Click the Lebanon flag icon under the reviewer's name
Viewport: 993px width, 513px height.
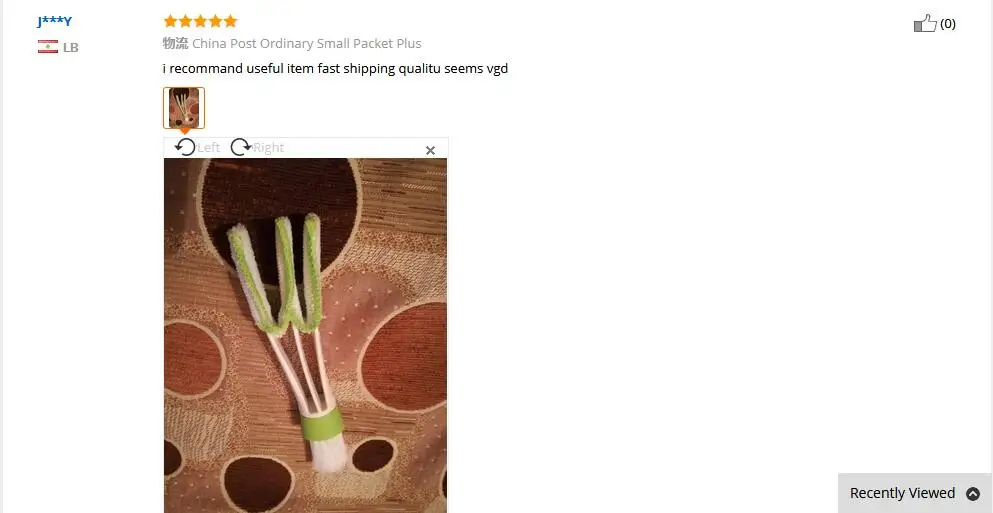(x=47, y=47)
